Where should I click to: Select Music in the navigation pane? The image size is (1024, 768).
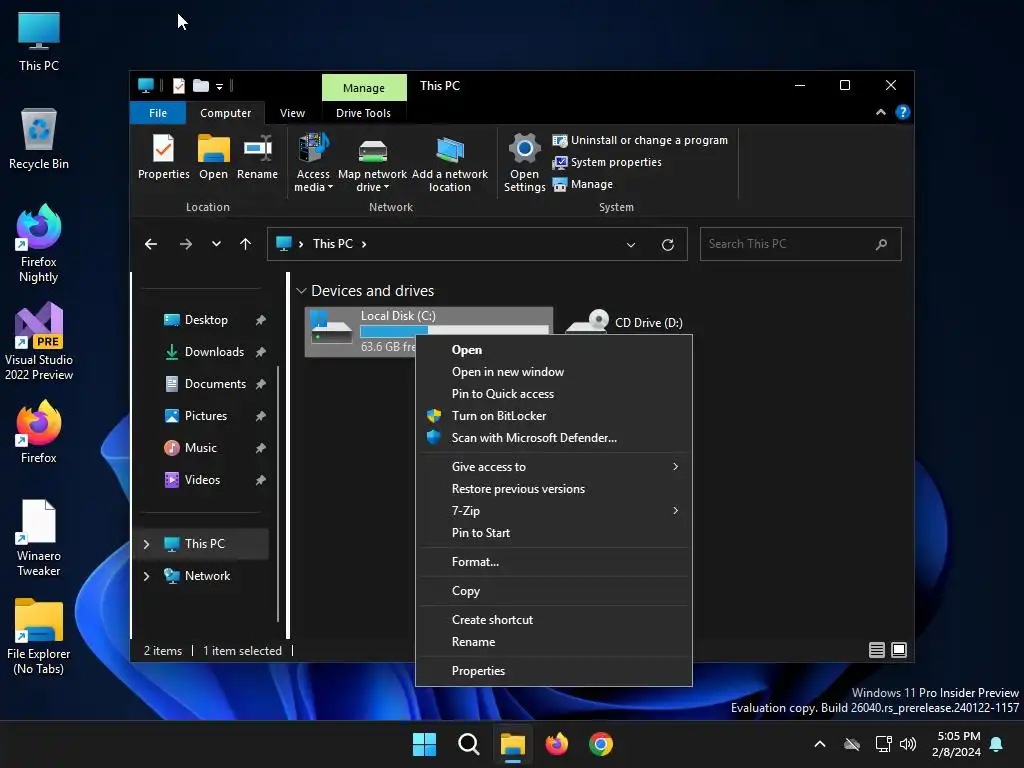tap(200, 448)
